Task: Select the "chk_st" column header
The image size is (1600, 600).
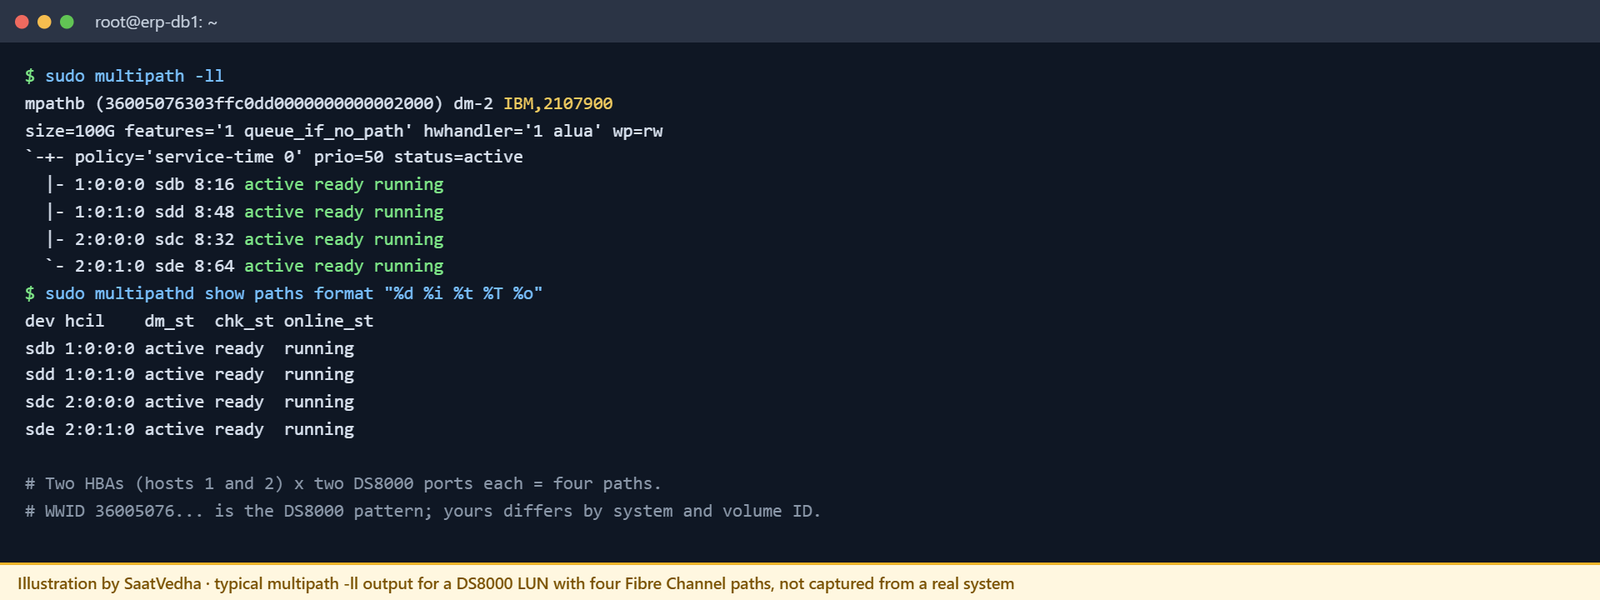Action: 244,321
